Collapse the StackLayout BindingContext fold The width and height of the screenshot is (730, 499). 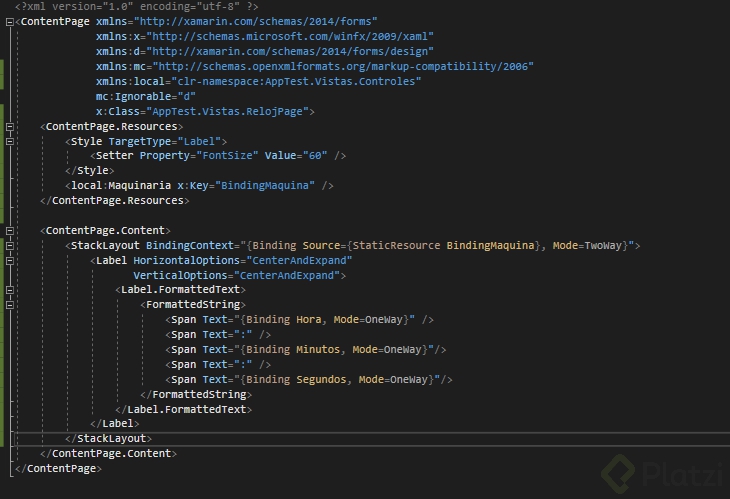(x=10, y=245)
